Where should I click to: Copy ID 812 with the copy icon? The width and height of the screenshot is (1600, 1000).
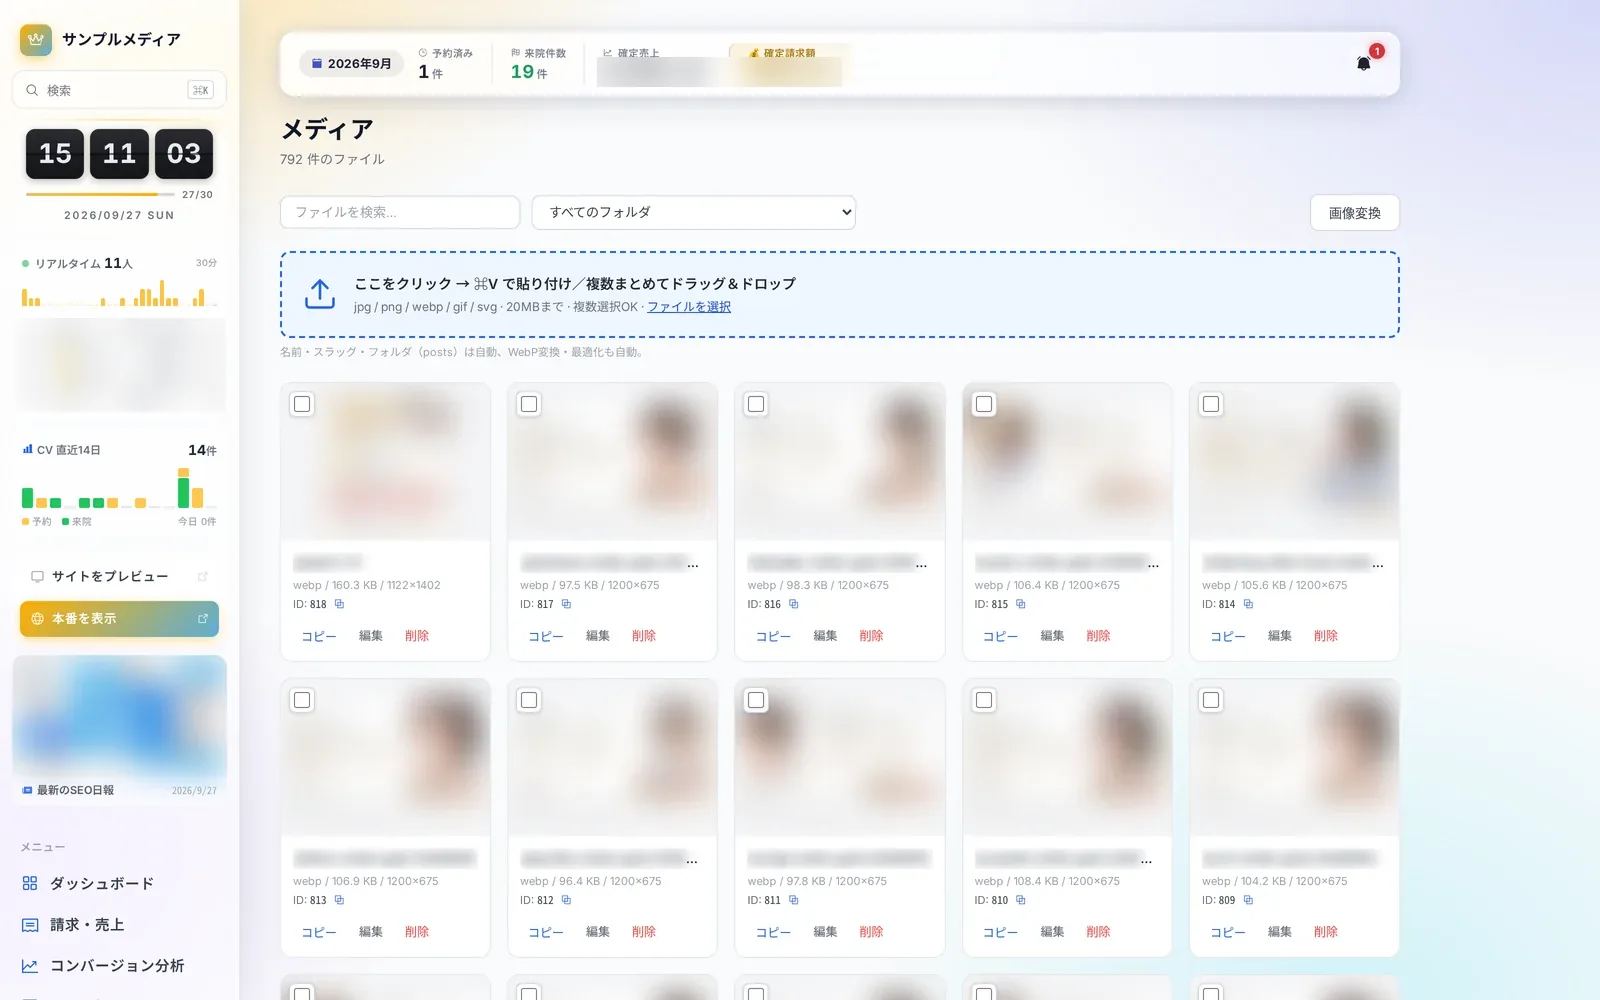566,900
